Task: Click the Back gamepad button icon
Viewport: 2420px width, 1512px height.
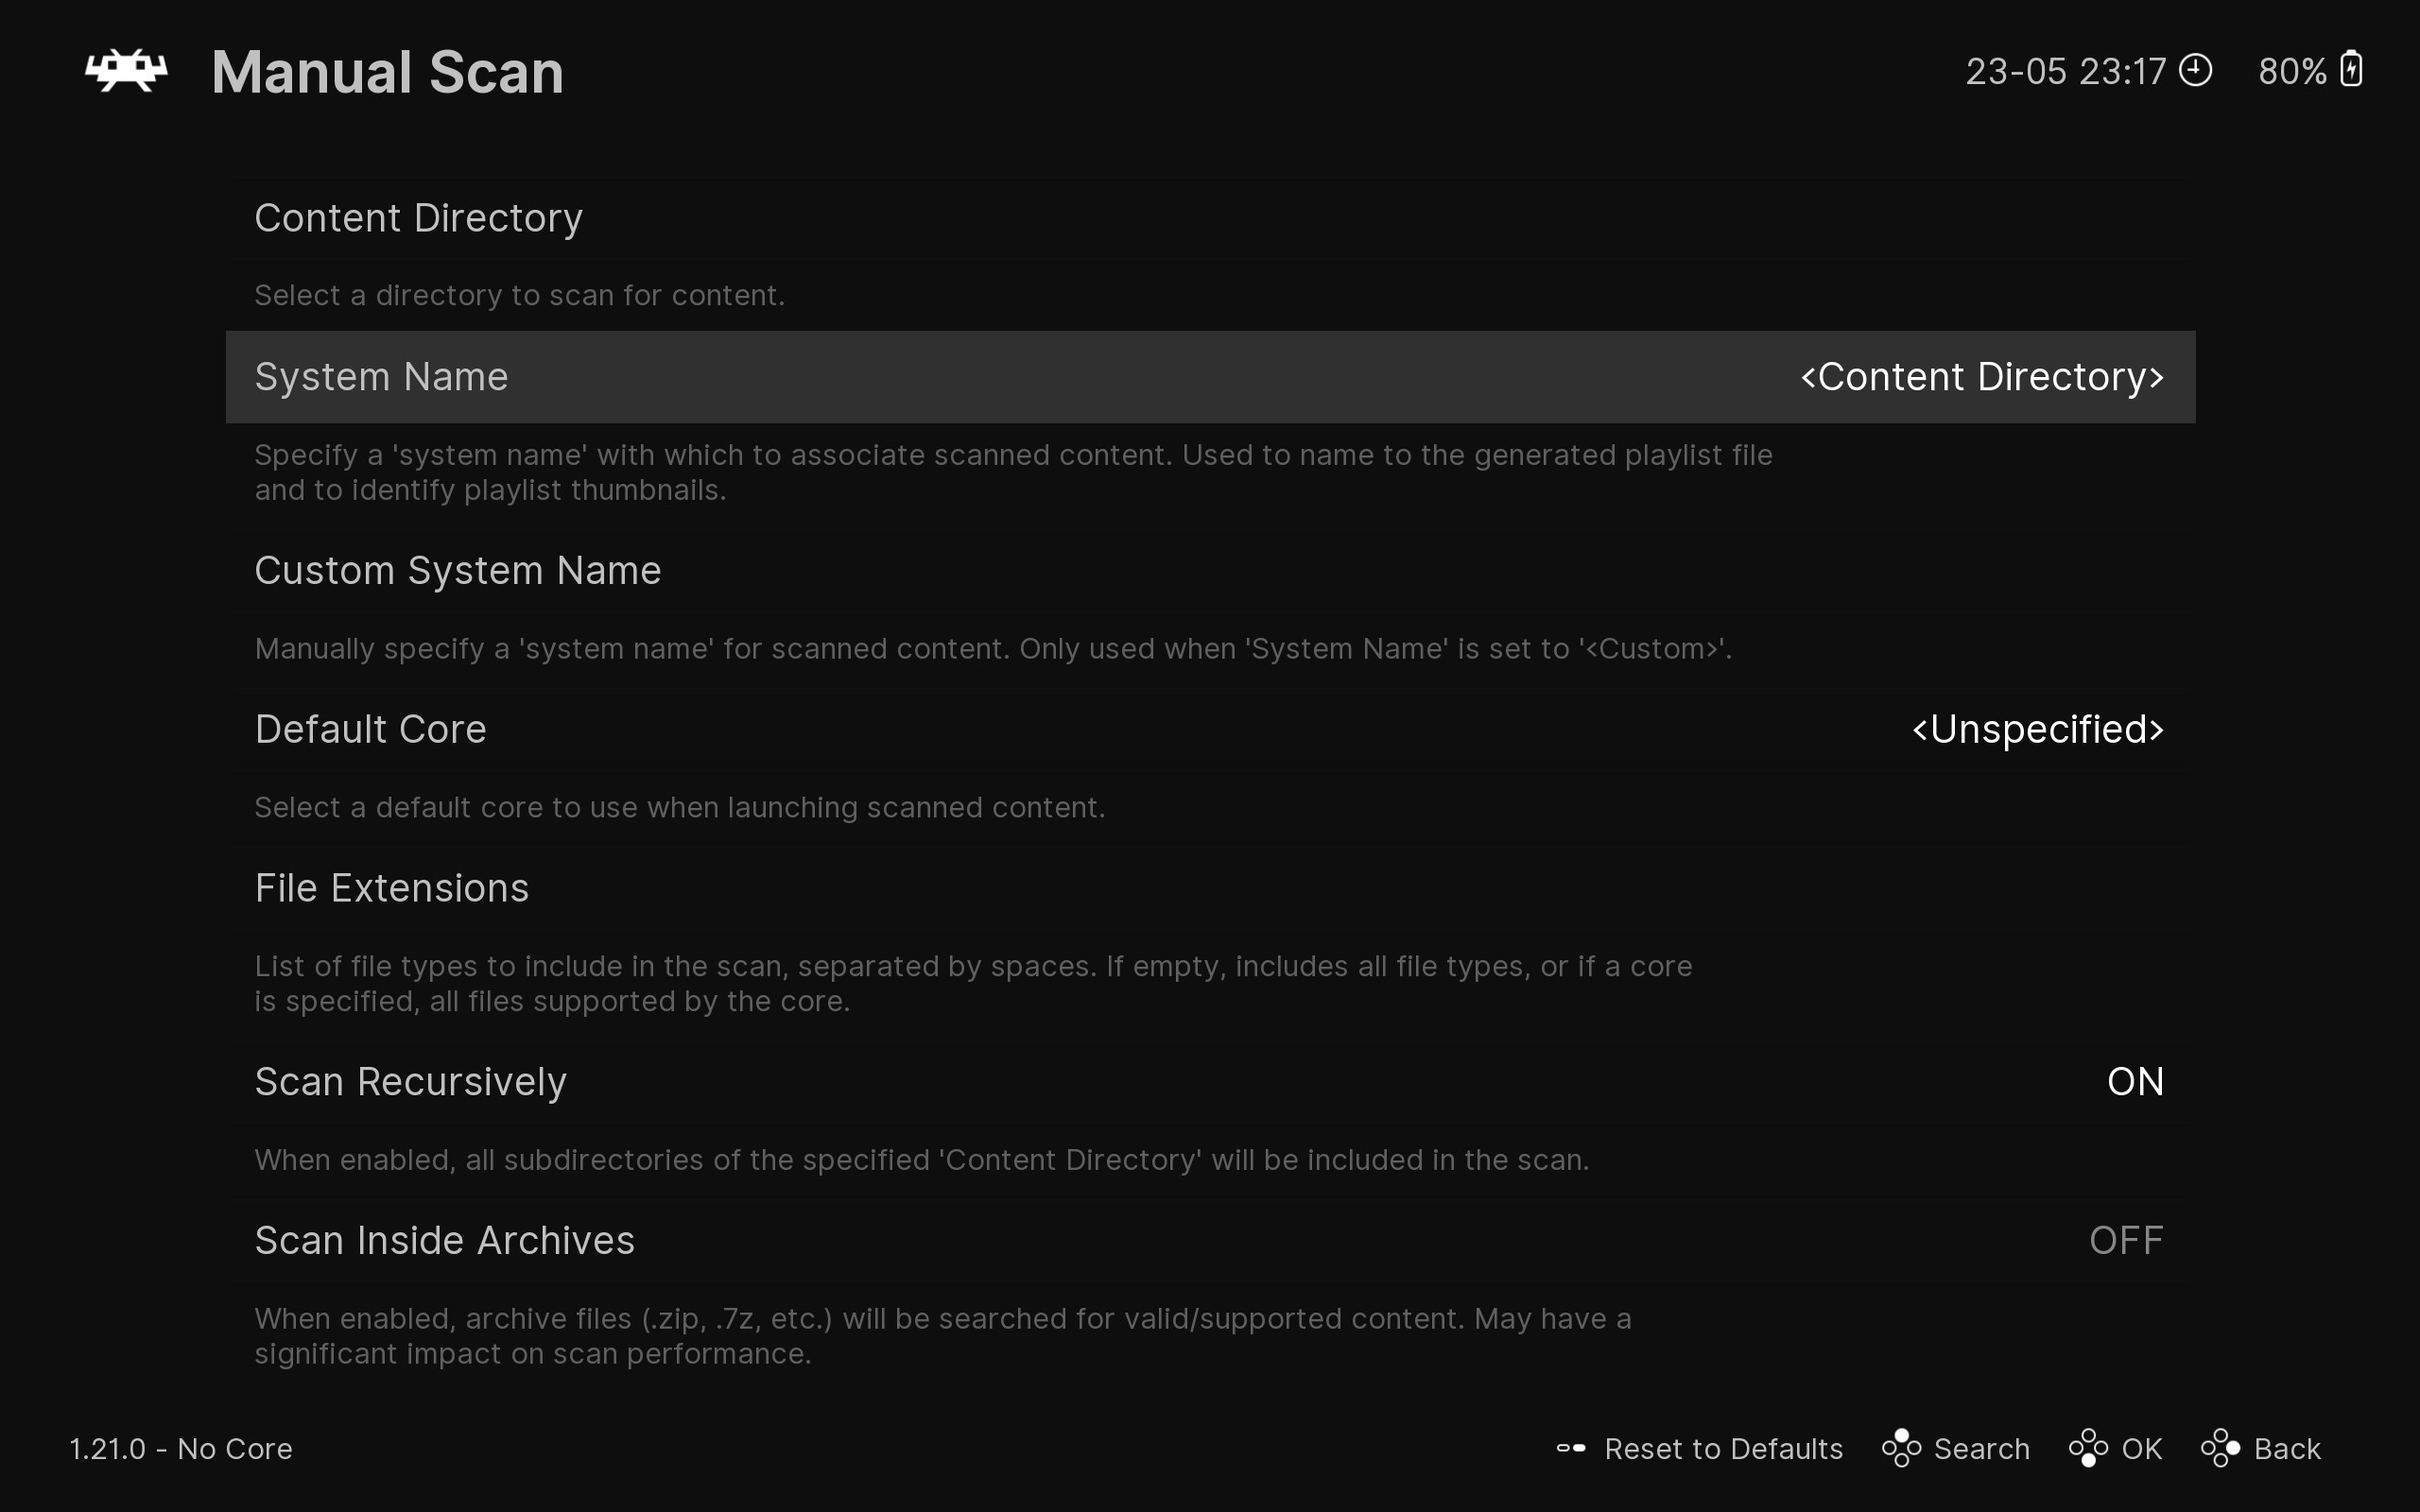Action: point(2220,1448)
